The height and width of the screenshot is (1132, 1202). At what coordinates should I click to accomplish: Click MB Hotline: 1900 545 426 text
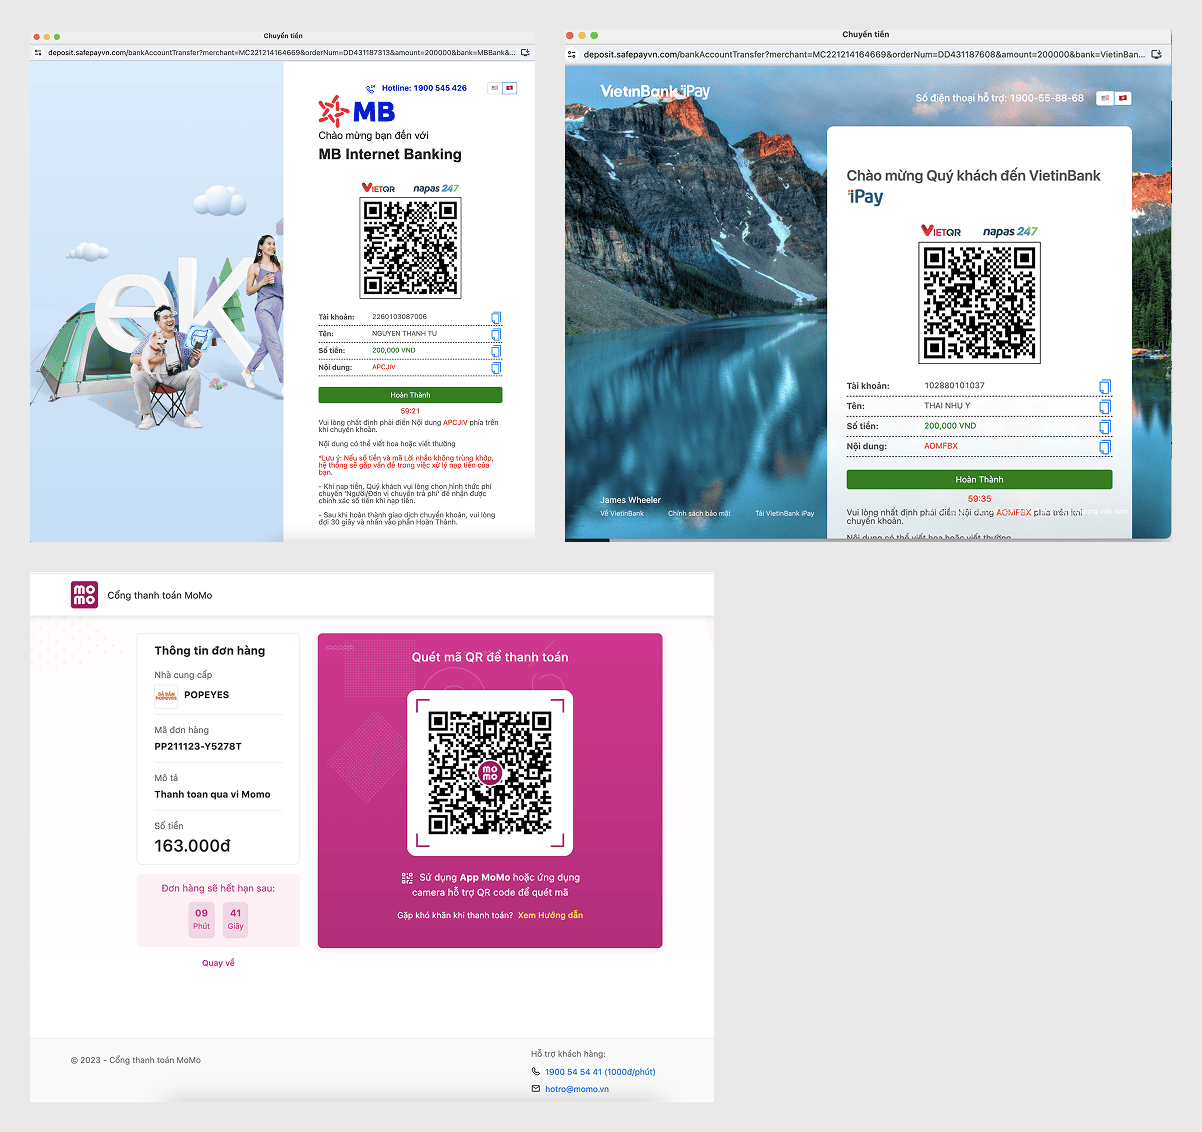click(424, 88)
